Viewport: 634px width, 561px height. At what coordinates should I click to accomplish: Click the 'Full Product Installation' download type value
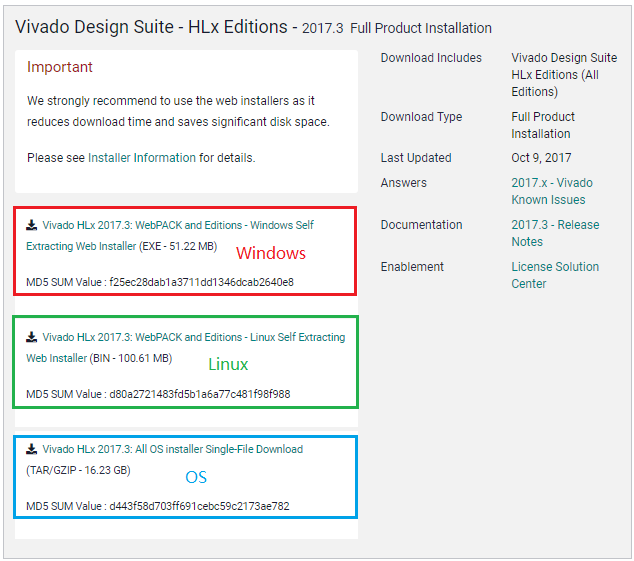(543, 125)
